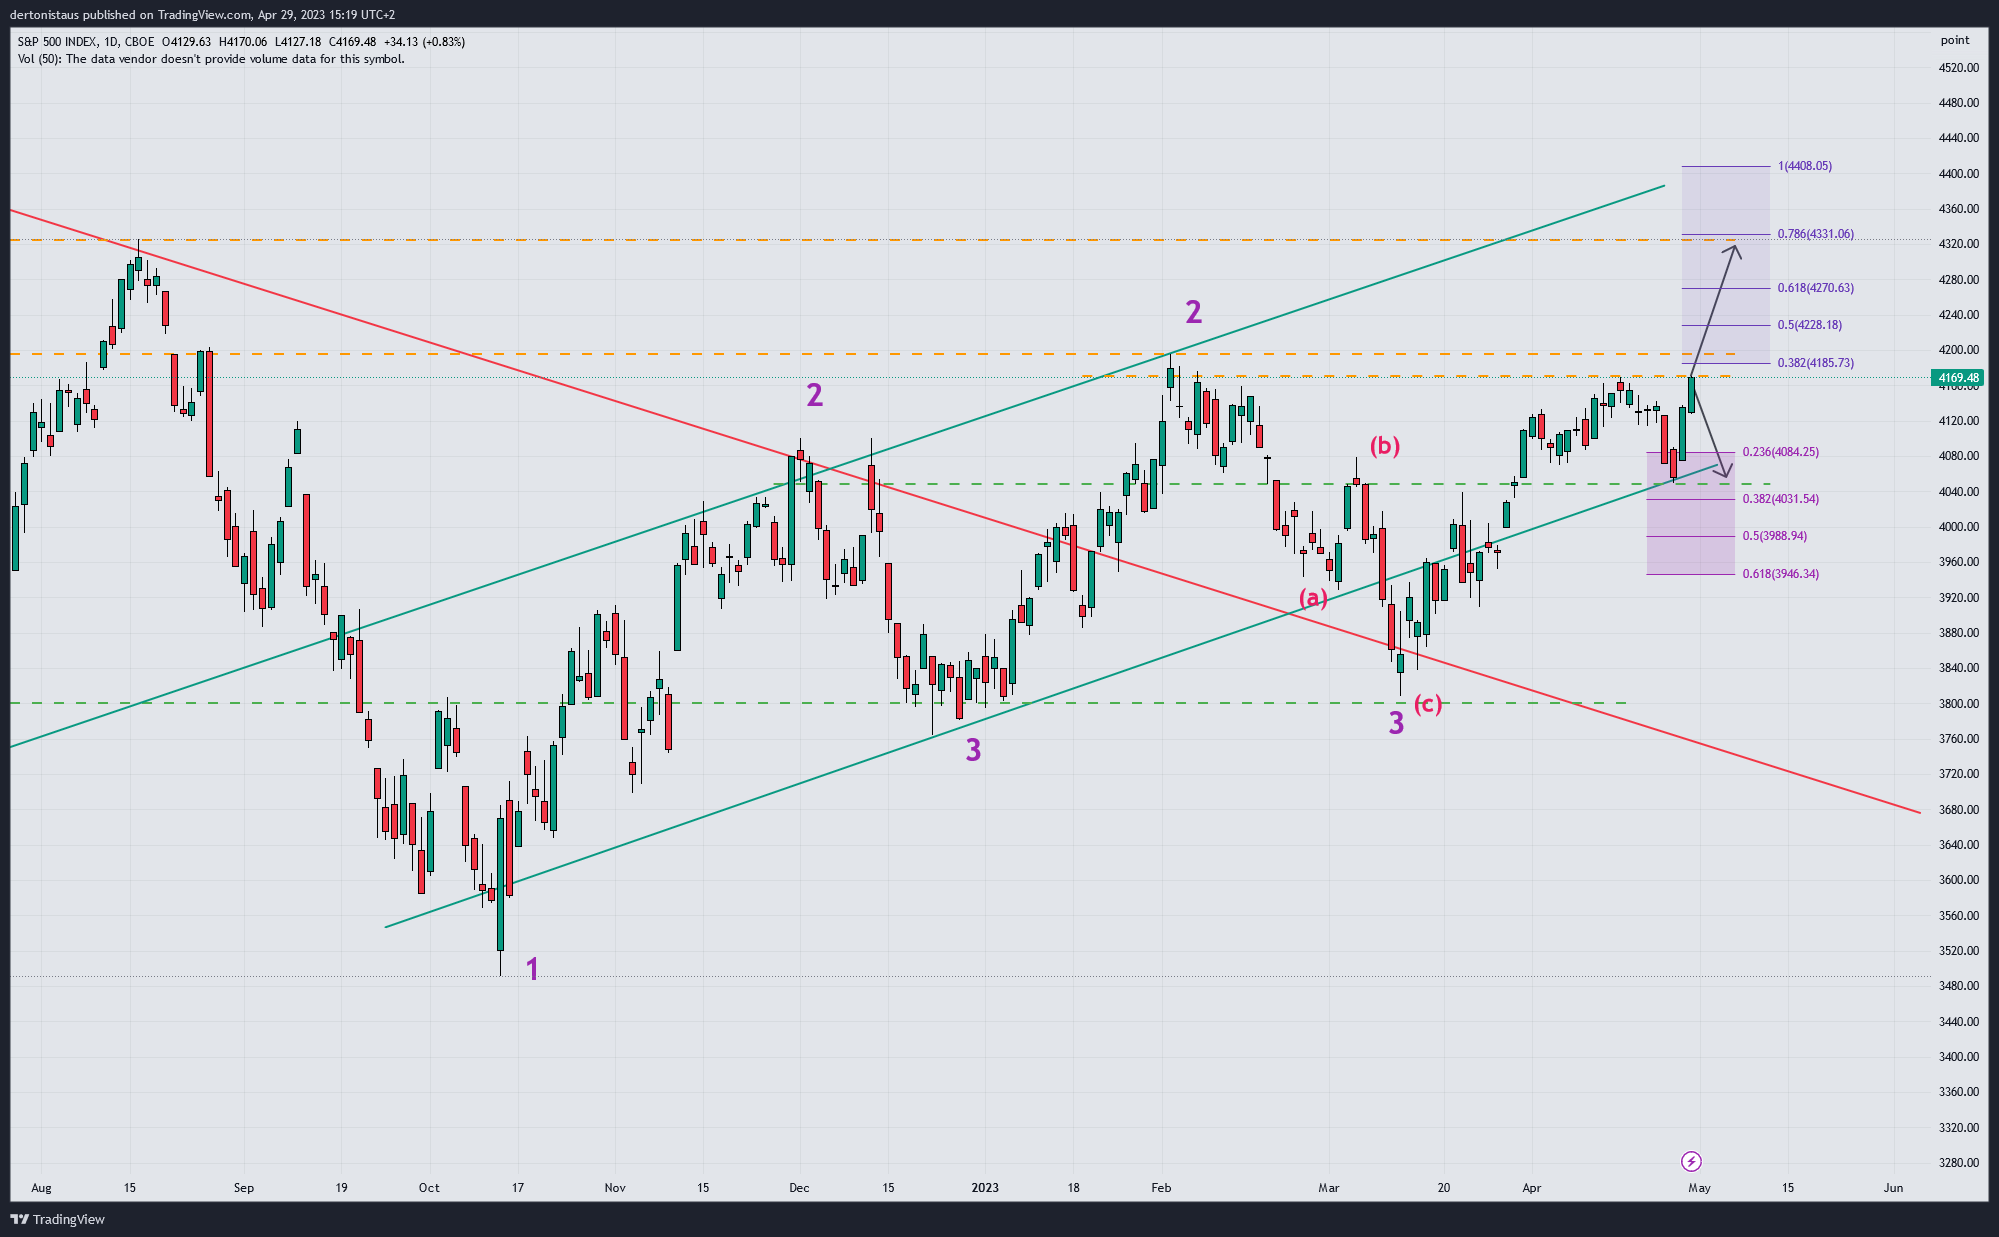Click the 2023 label on the time axis
This screenshot has width=1999, height=1237.
click(985, 1188)
